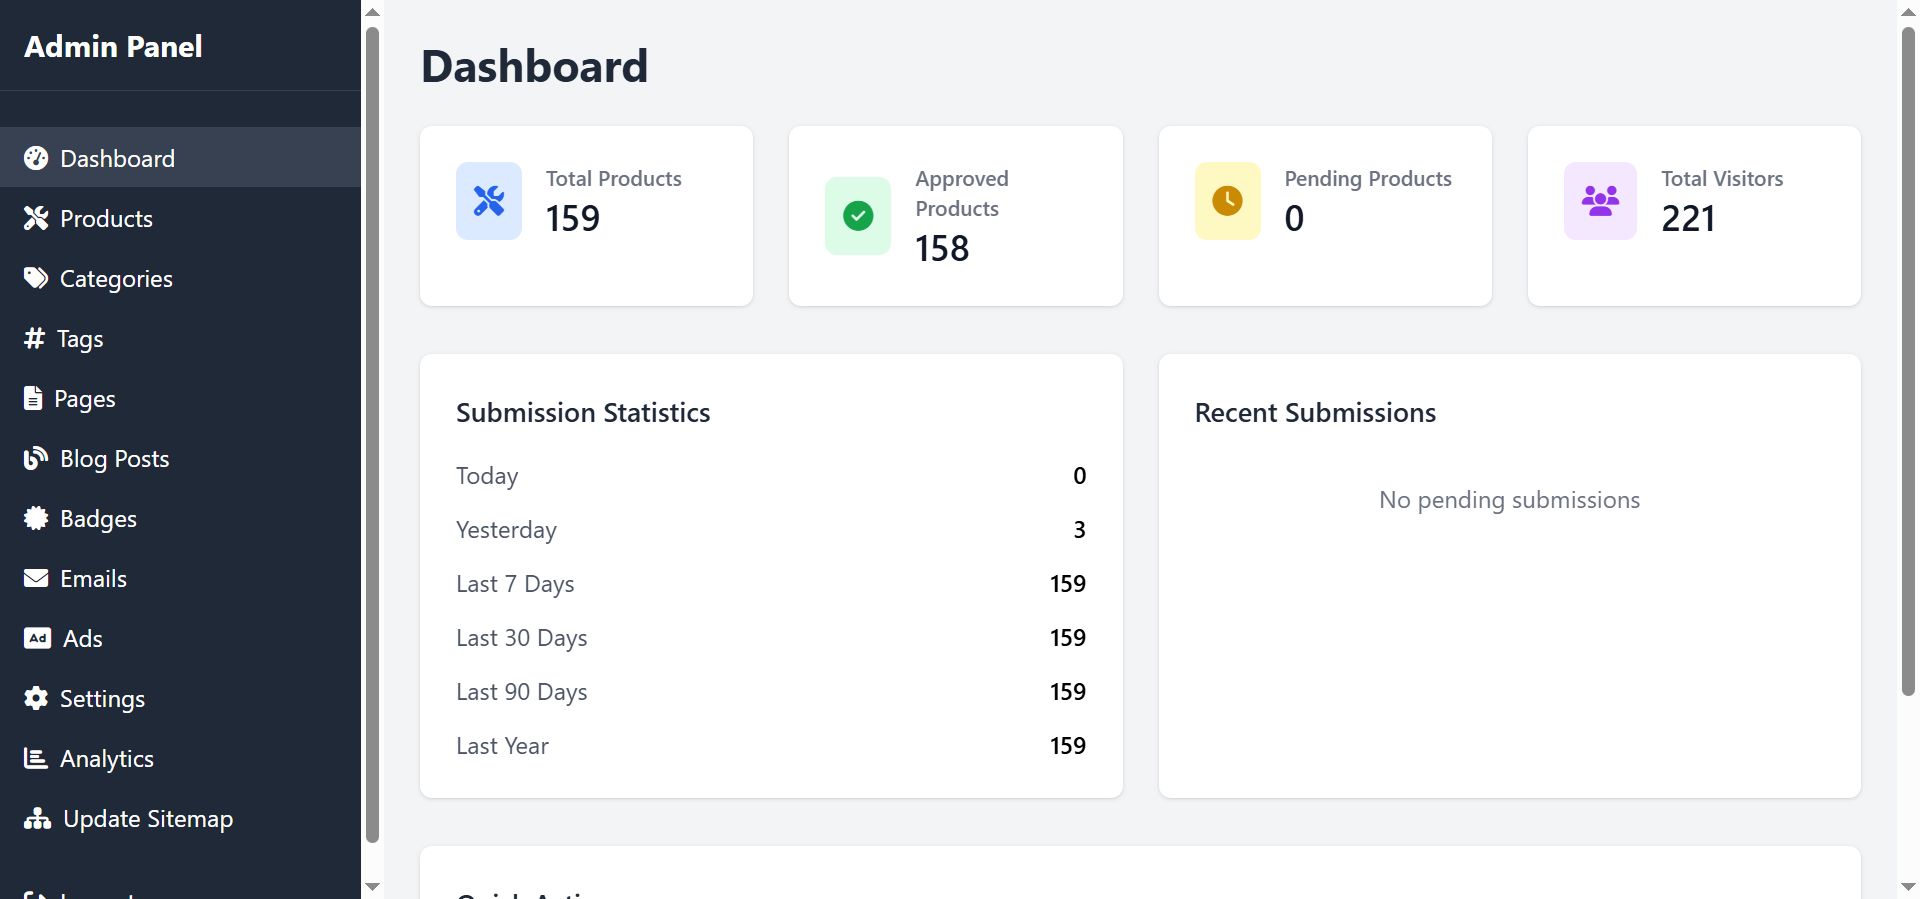Open the Total Products stat card
The image size is (1920, 899).
586,216
